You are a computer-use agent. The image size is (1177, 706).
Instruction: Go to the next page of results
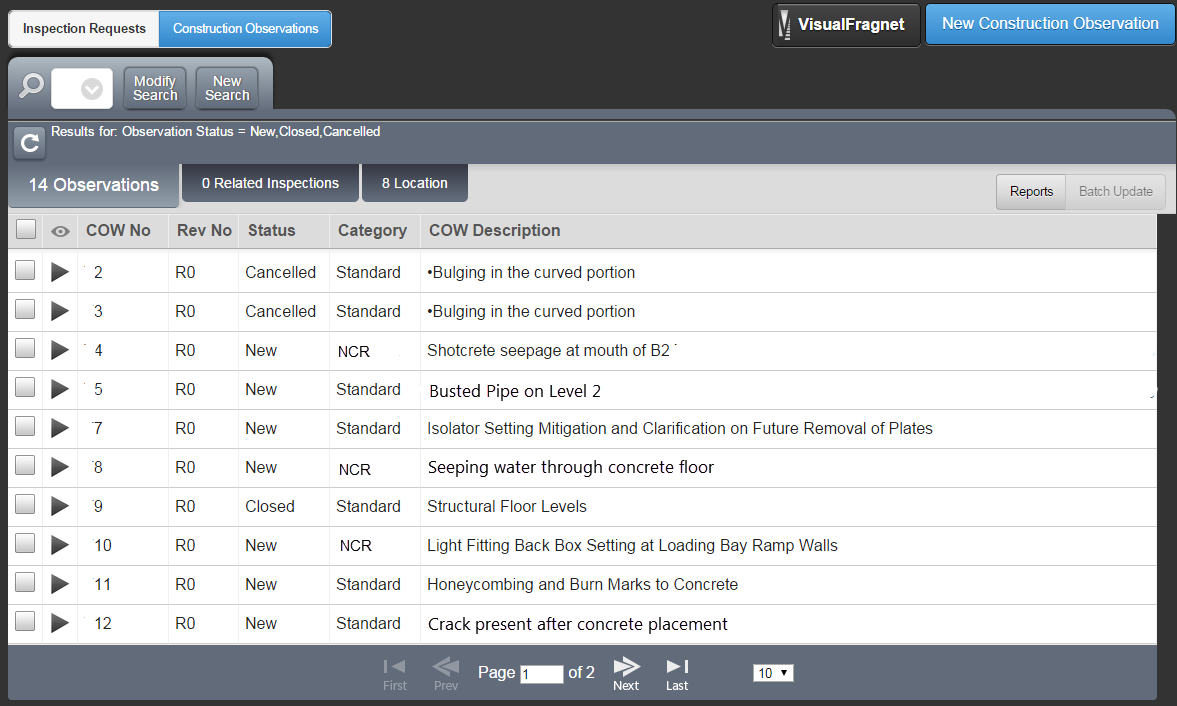coord(626,673)
